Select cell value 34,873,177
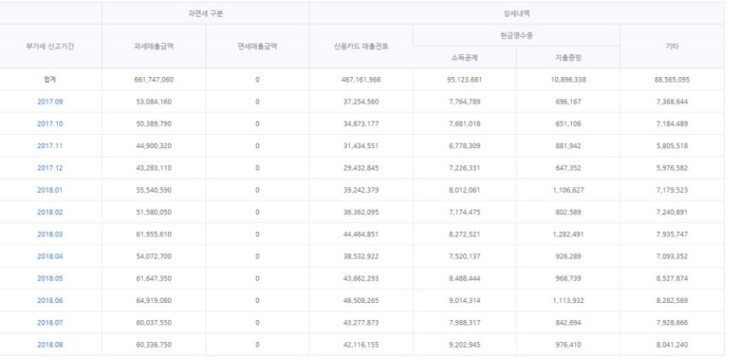This screenshot has width=740, height=360. click(x=361, y=124)
